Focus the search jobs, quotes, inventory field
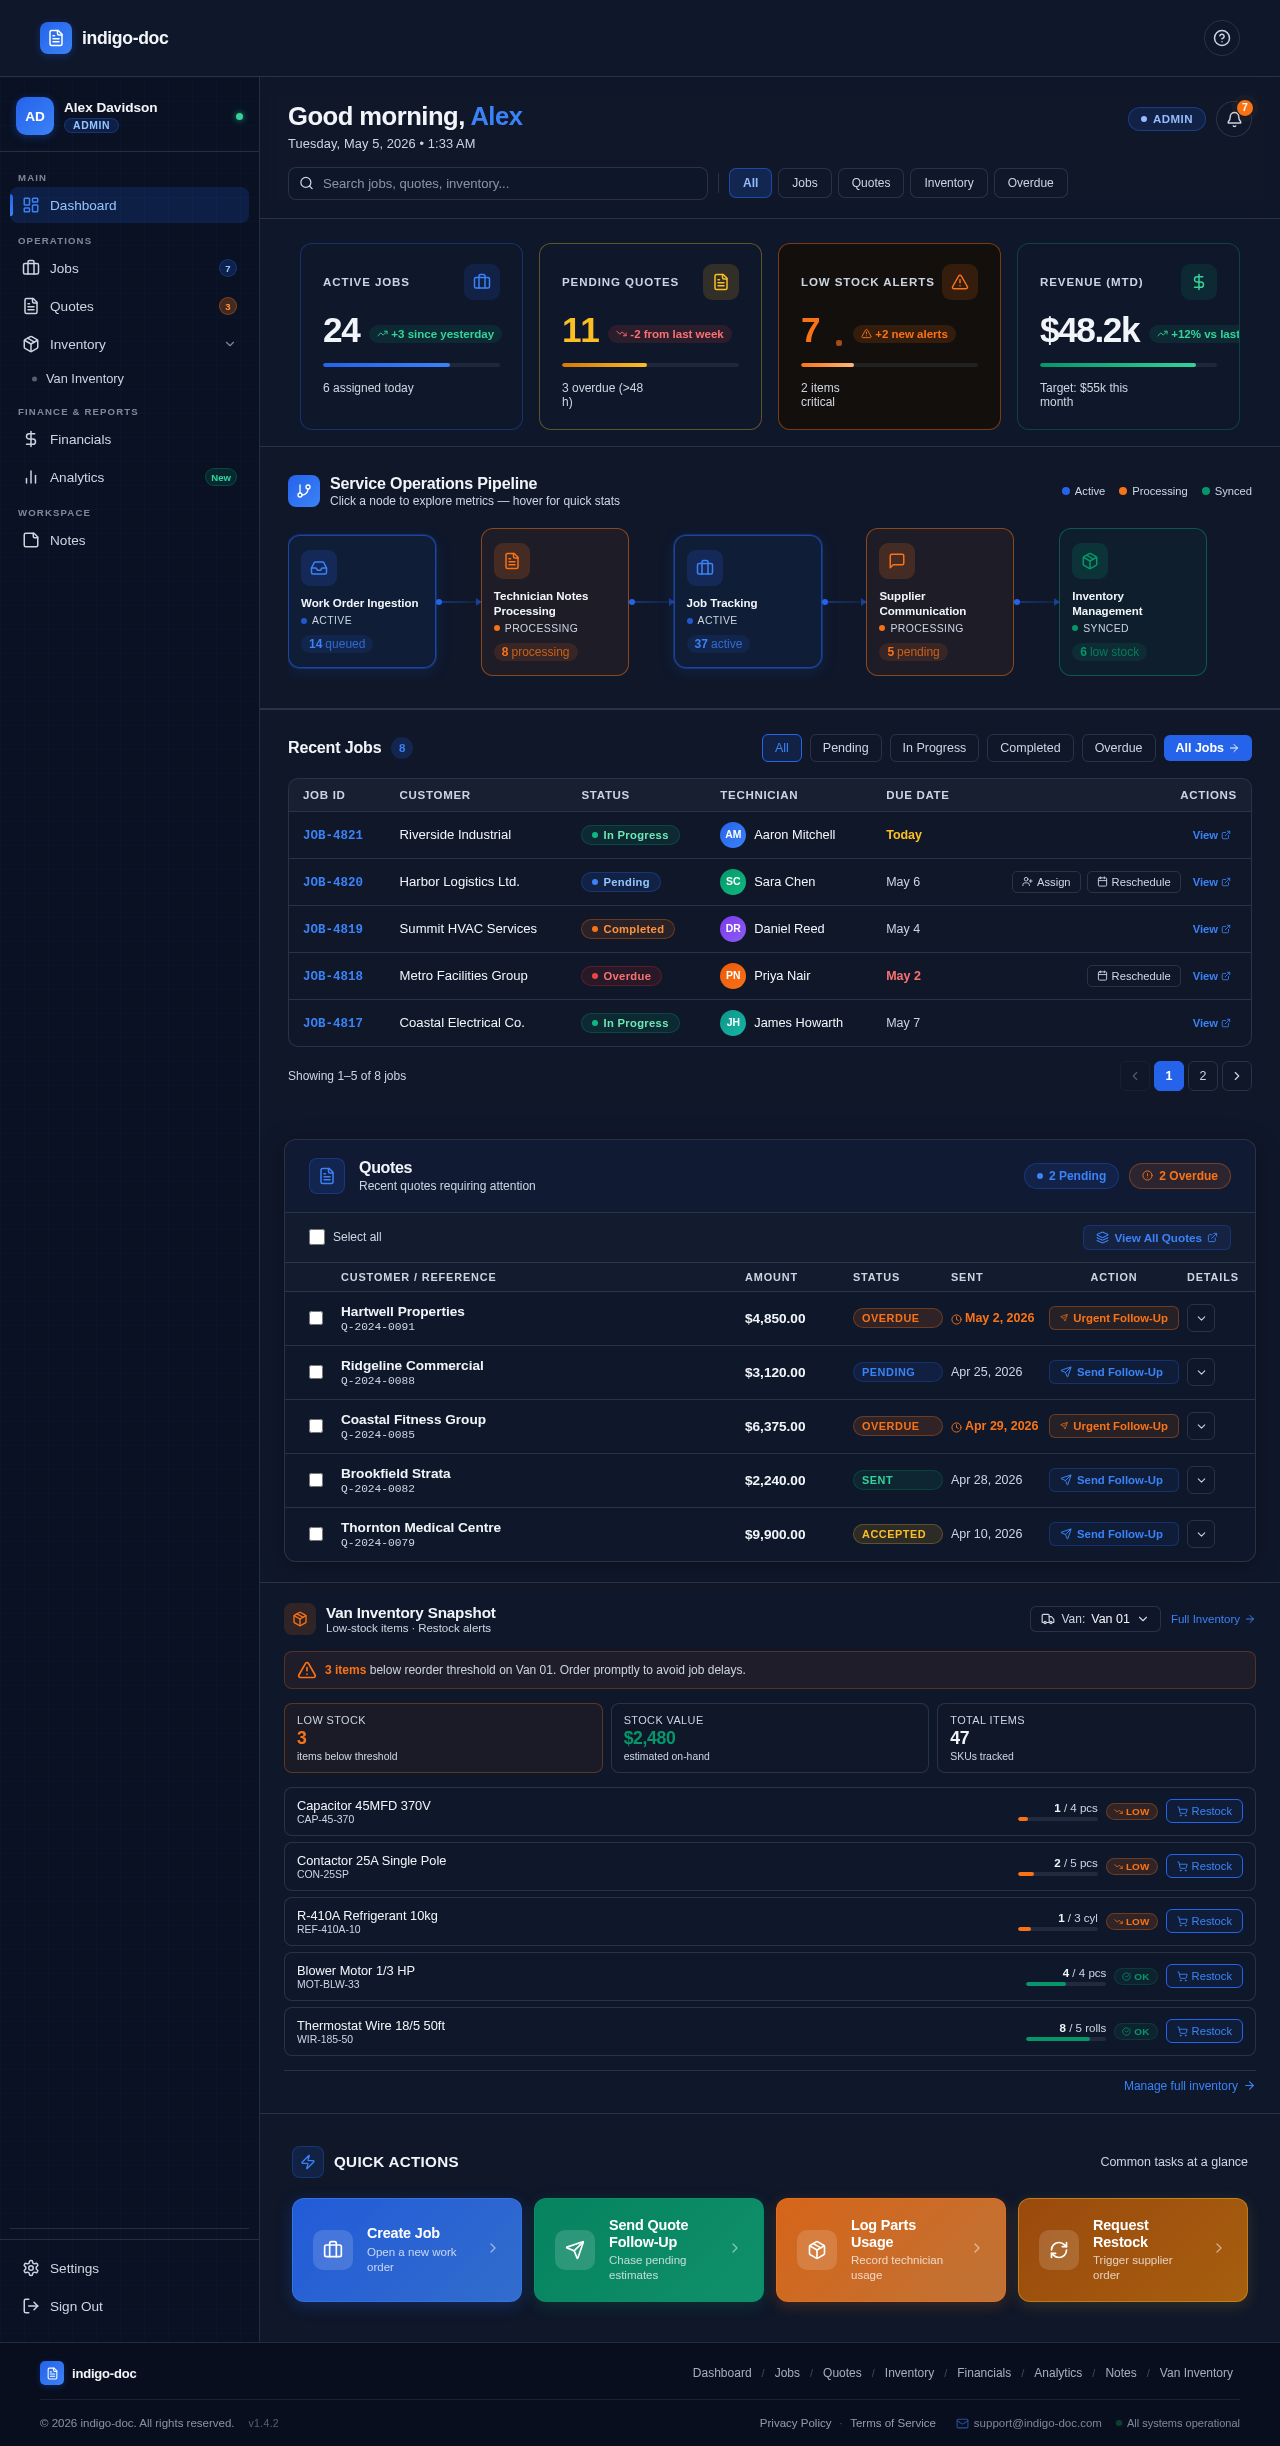The width and height of the screenshot is (1280, 2446). click(498, 183)
